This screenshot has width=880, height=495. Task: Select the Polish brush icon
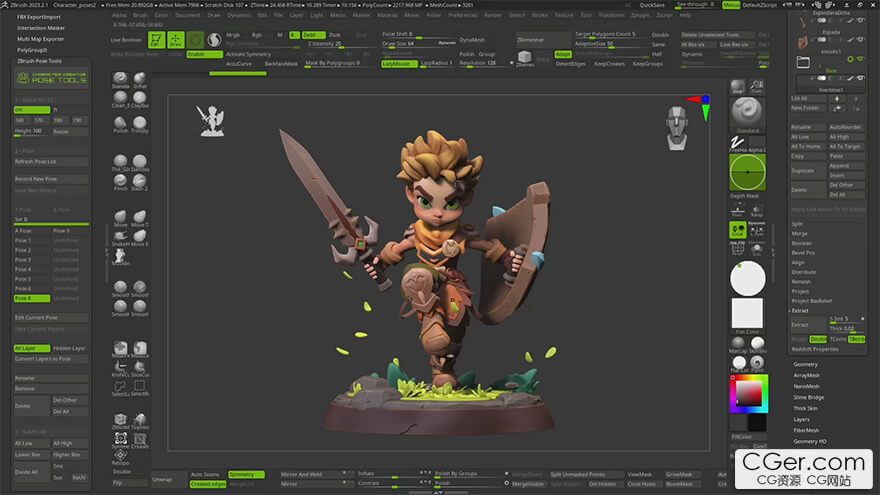[x=120, y=122]
